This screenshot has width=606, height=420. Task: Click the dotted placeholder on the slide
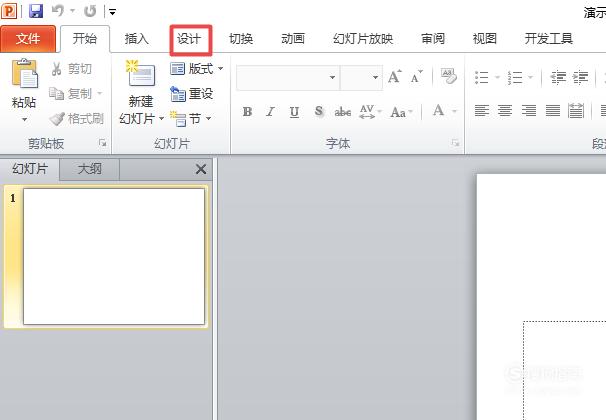[x=565, y=370]
